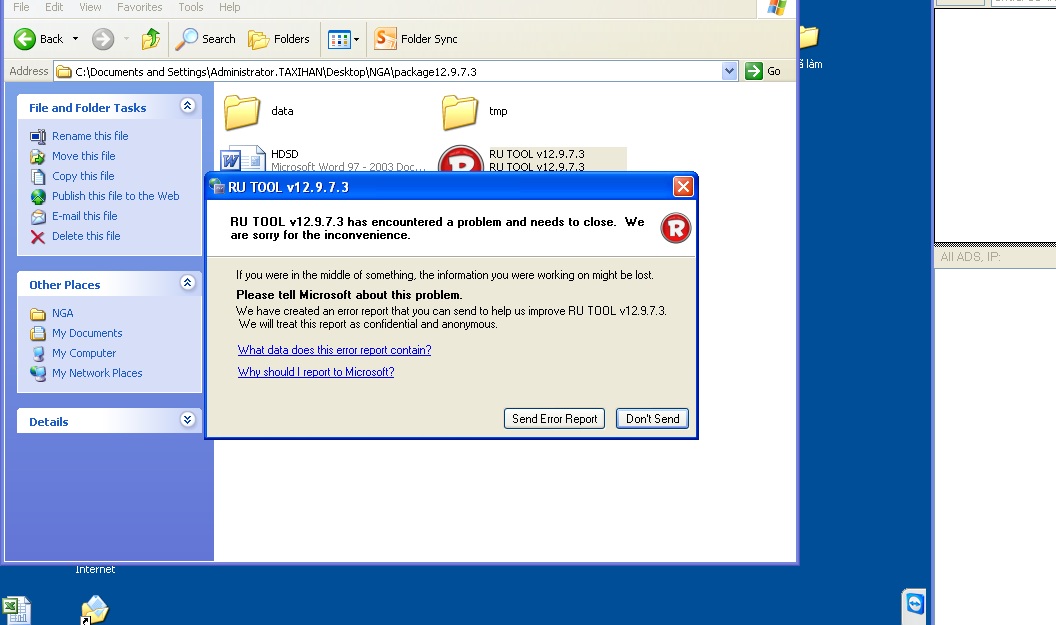Click the mail shortcut icon on desktop

(94, 609)
